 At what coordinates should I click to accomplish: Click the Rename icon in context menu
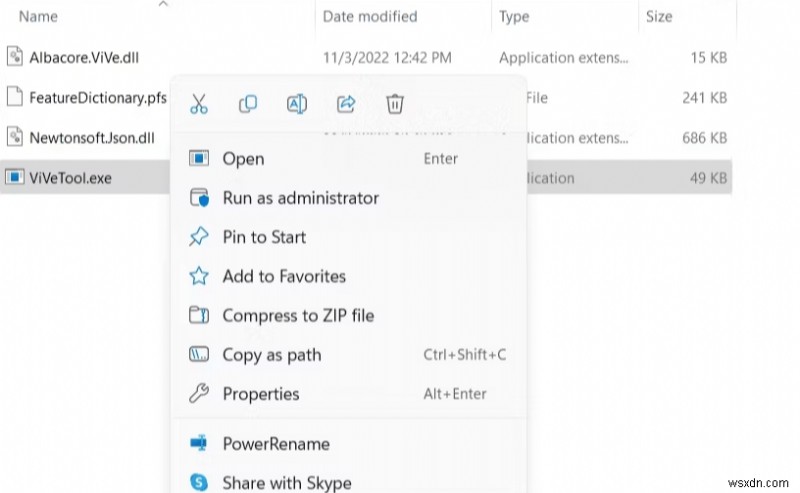(x=297, y=104)
